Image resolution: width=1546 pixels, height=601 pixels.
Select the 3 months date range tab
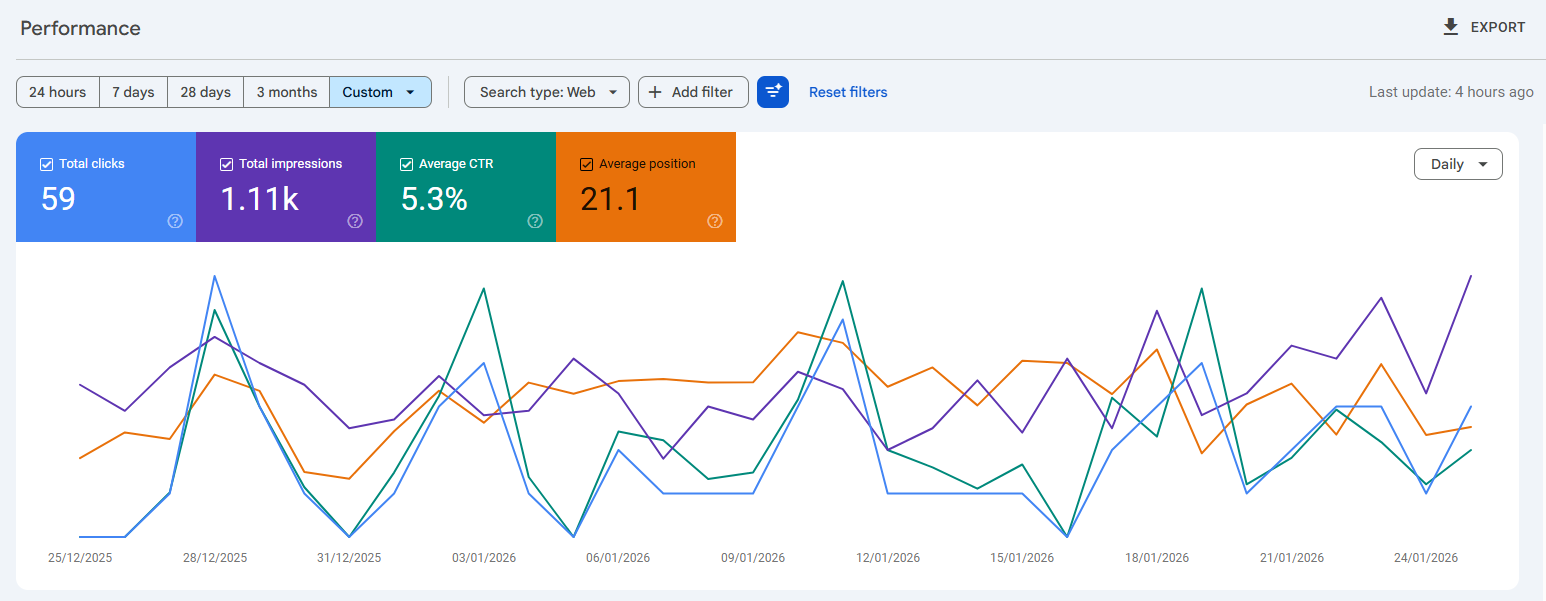286,91
